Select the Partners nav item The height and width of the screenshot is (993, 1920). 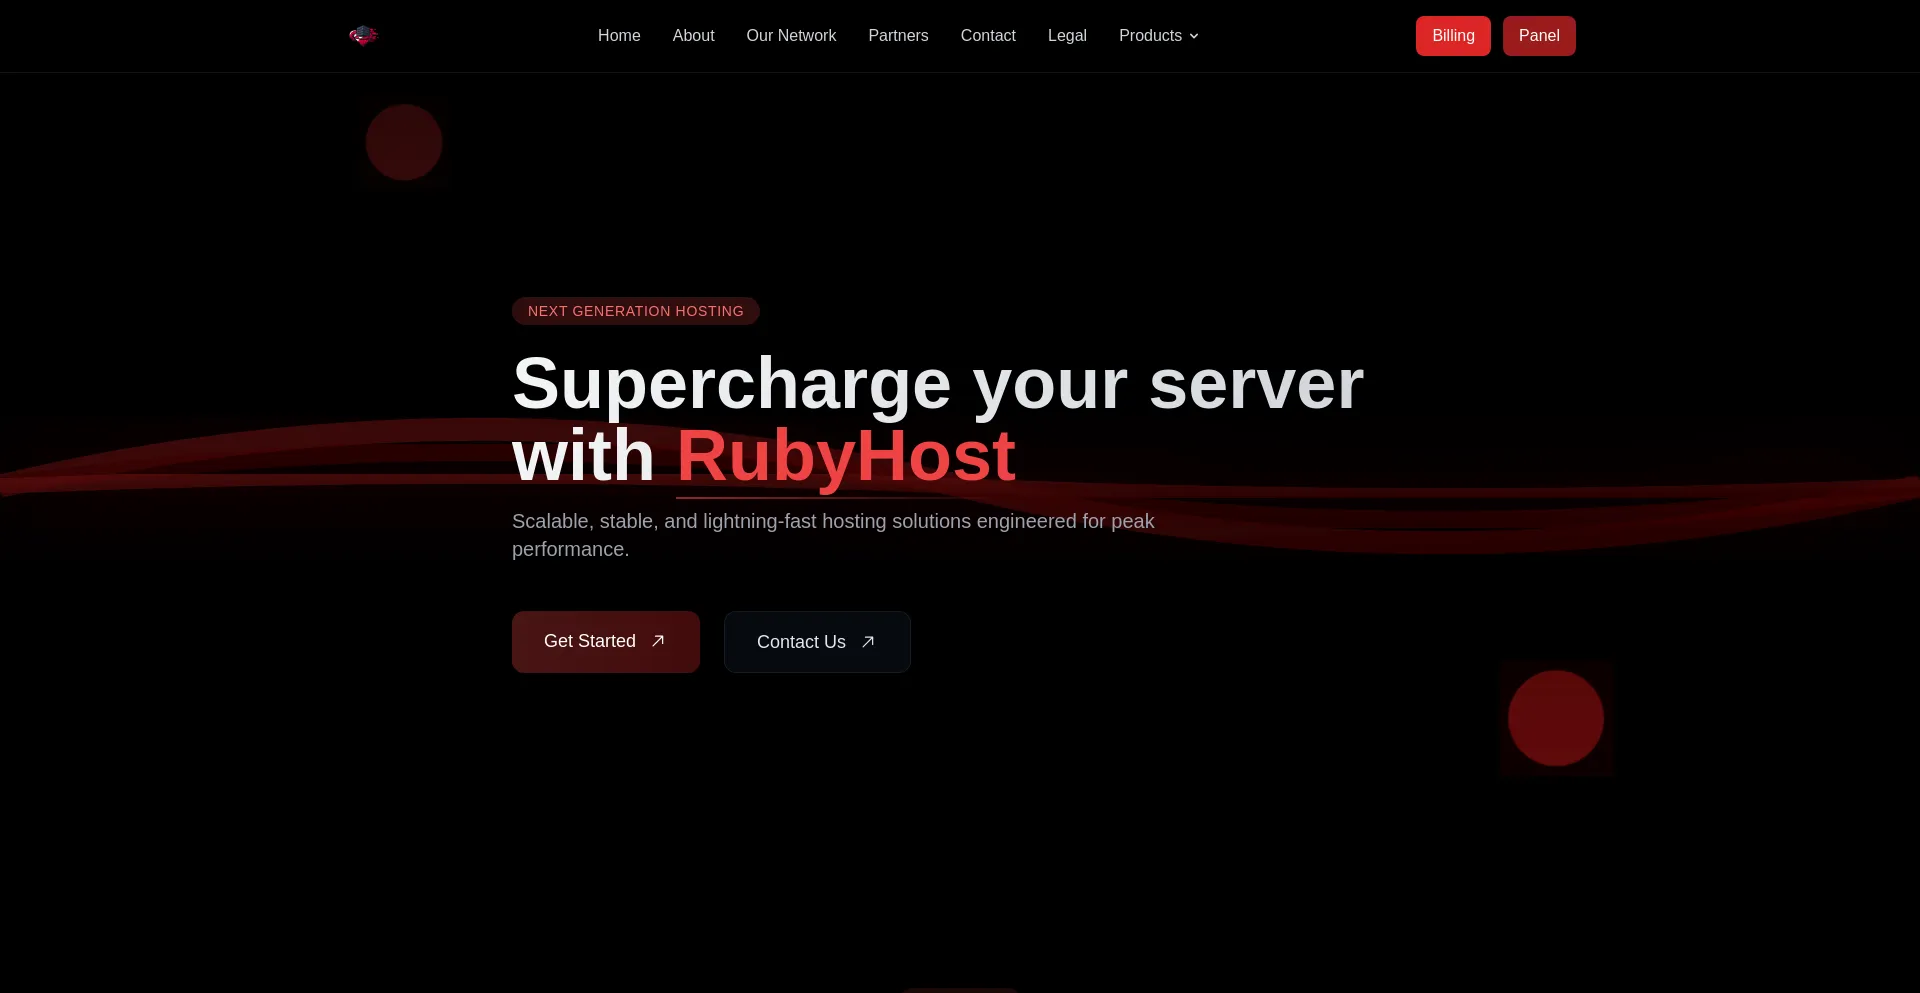[x=898, y=36]
